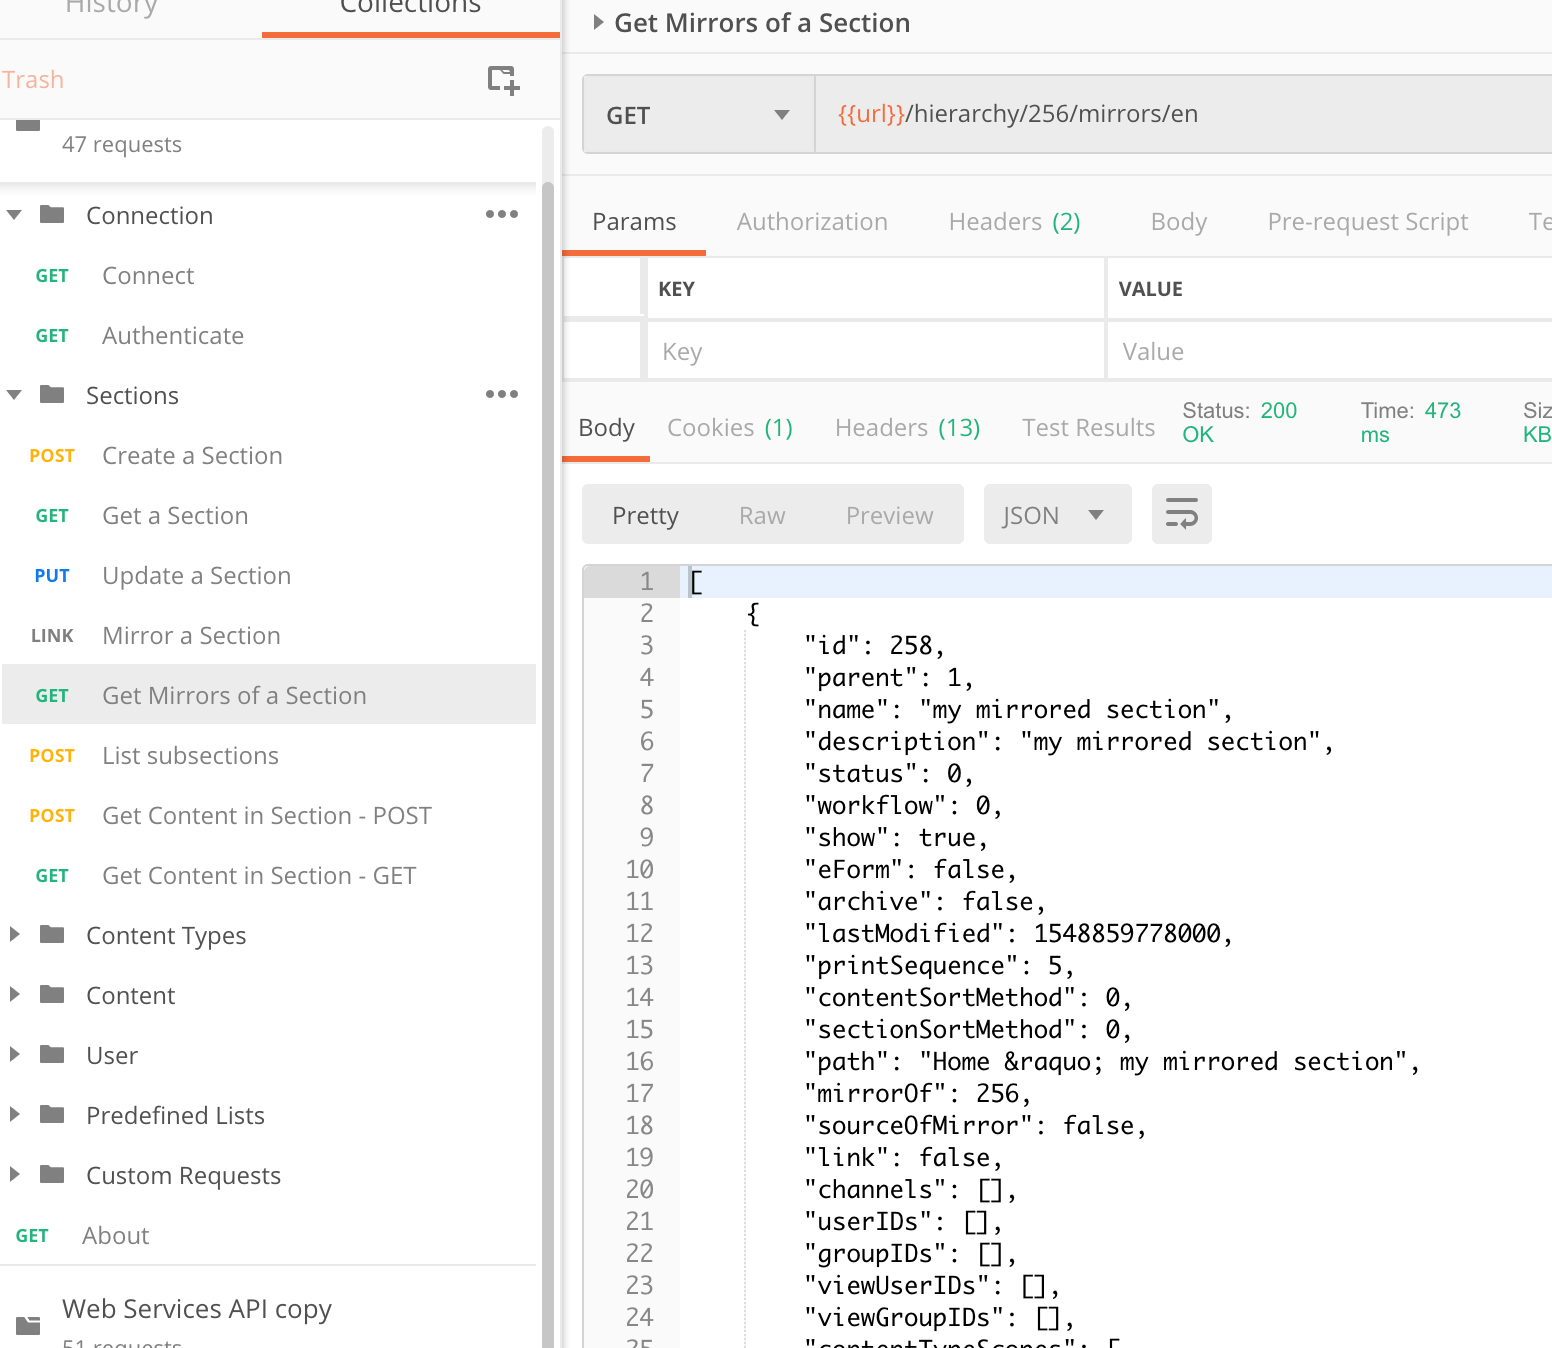Image resolution: width=1552 pixels, height=1348 pixels.
Task: Open the GET method dropdown
Action: tap(698, 115)
